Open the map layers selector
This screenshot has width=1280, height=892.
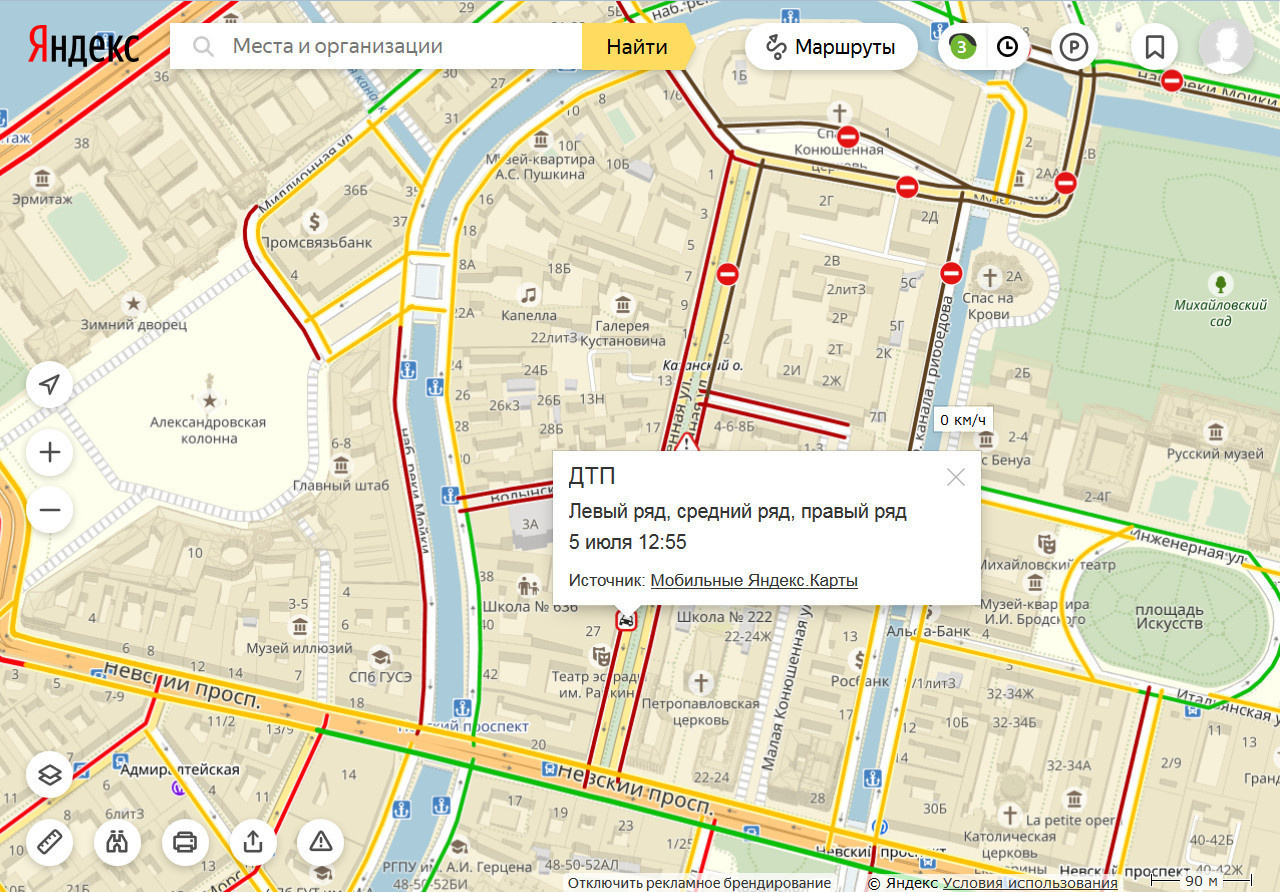coord(50,773)
